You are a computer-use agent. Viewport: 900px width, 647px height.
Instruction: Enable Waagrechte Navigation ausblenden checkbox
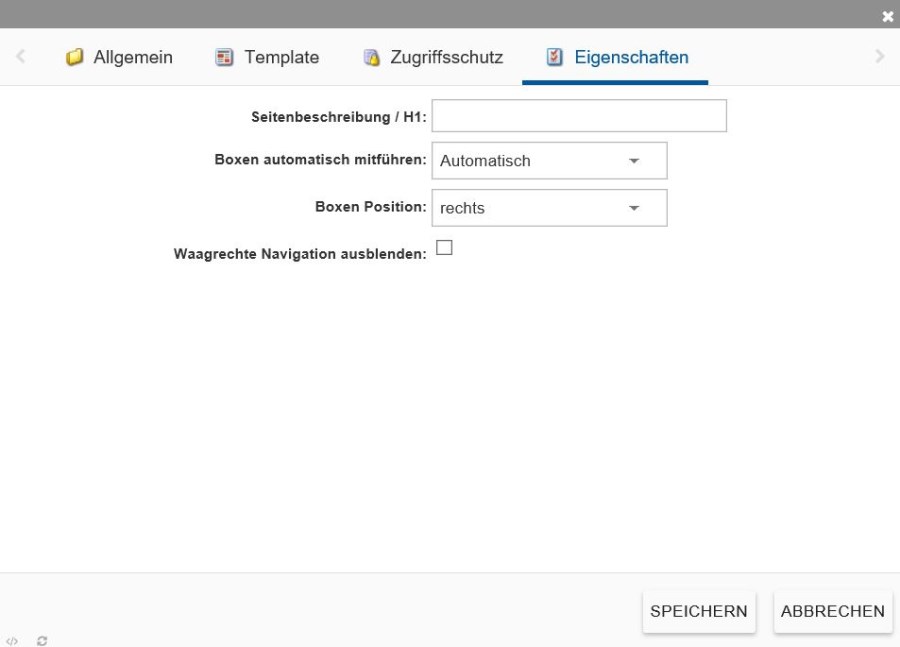(x=444, y=248)
